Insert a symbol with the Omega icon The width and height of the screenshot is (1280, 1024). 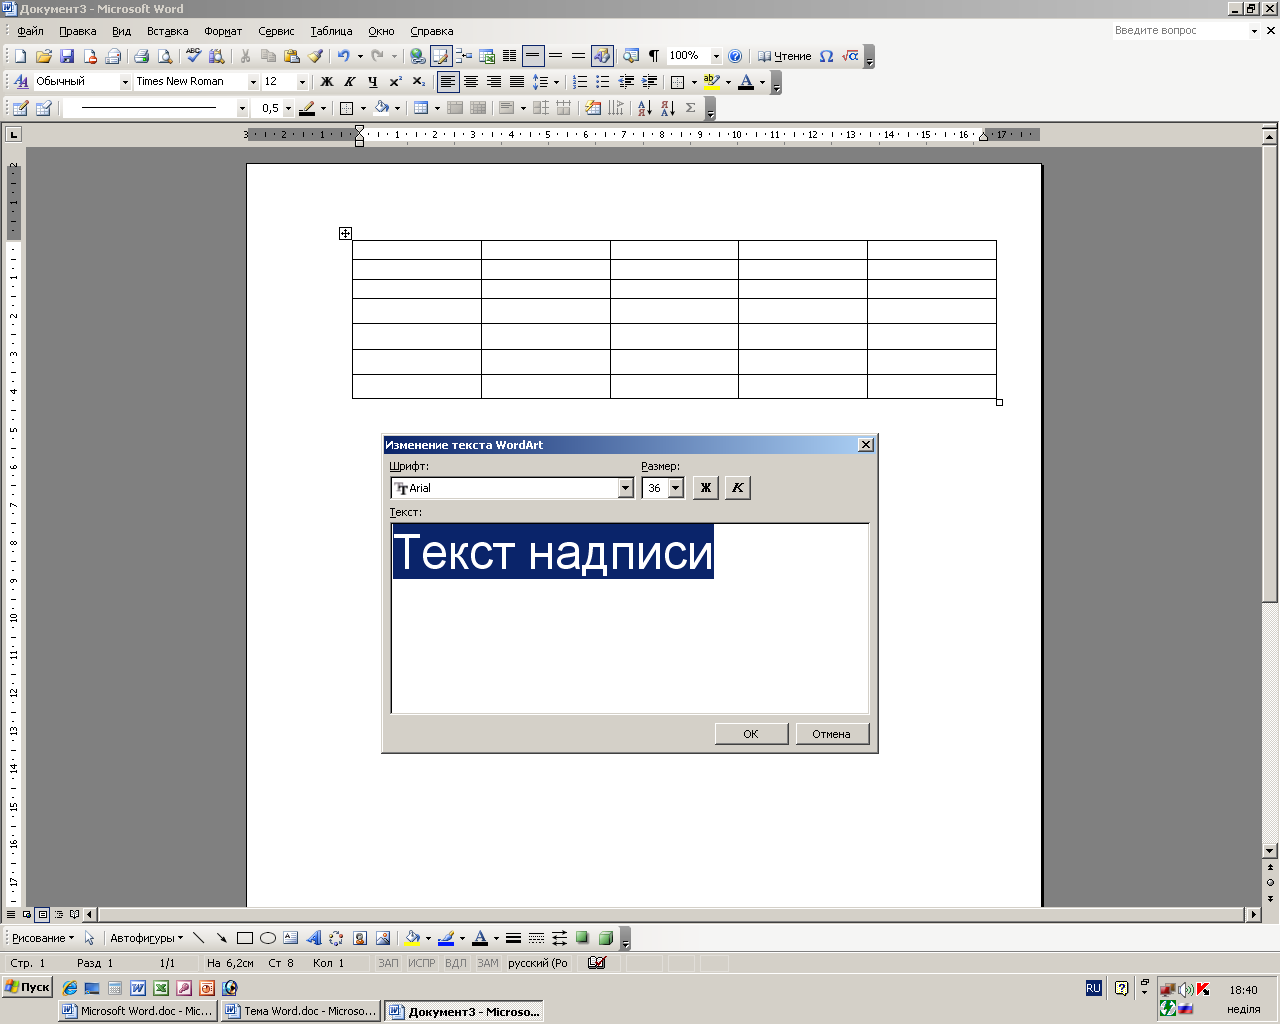(826, 56)
